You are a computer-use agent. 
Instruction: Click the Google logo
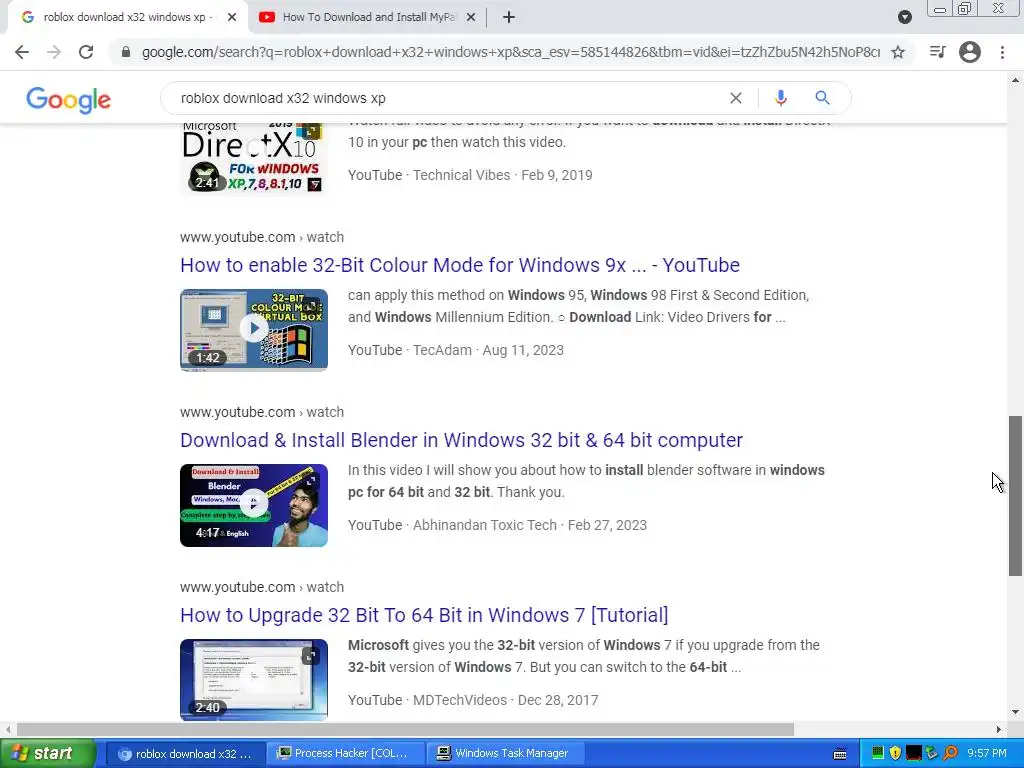click(x=69, y=100)
